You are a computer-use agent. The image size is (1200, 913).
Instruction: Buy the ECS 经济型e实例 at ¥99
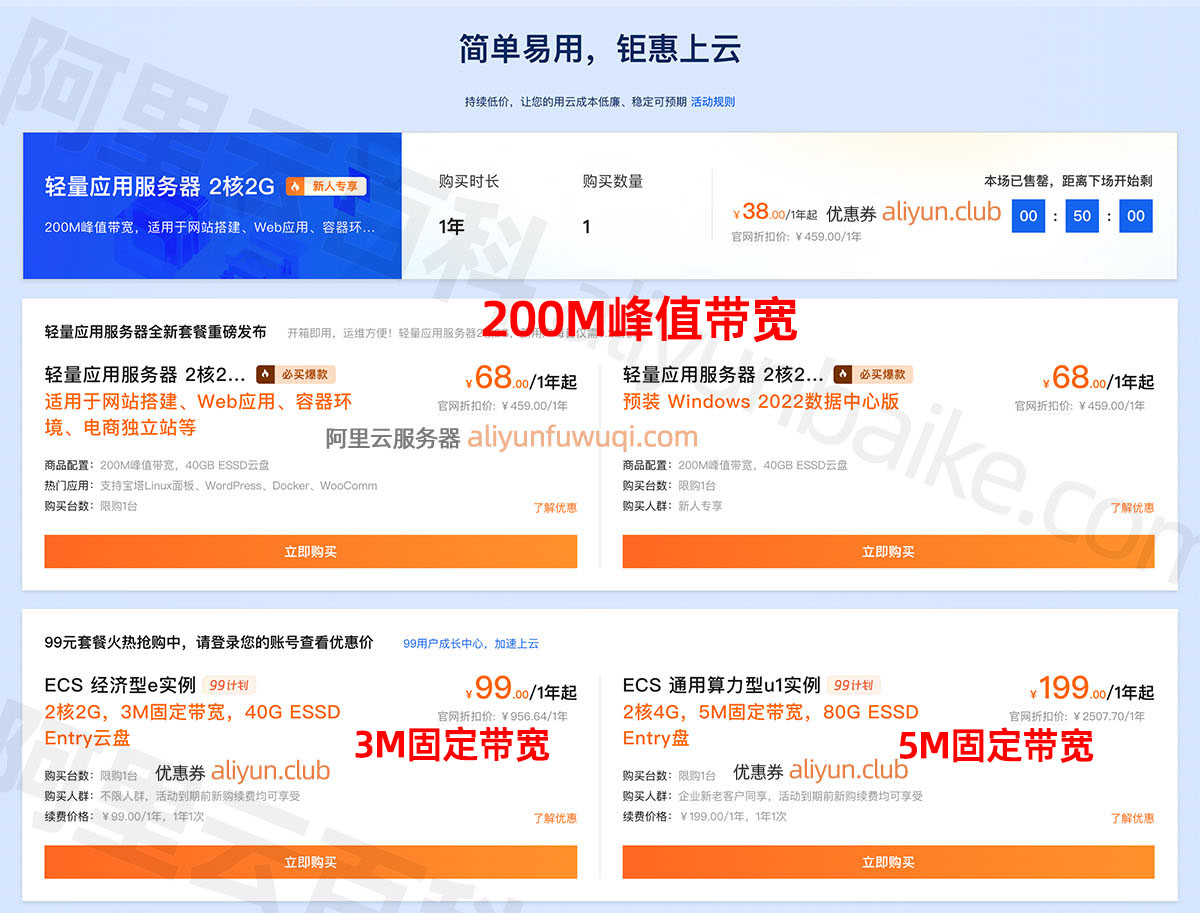coord(310,862)
